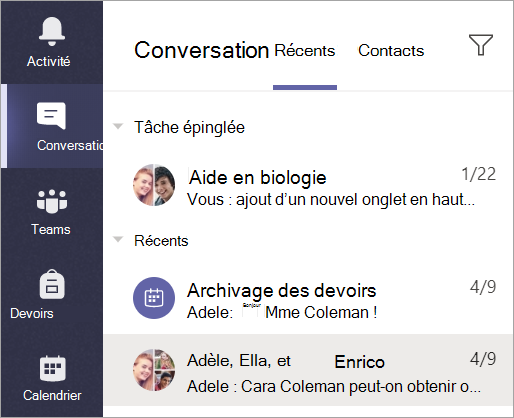Collapse the Tâche épinglée section arrow
The height and width of the screenshot is (418, 514).
pyautogui.click(x=118, y=126)
